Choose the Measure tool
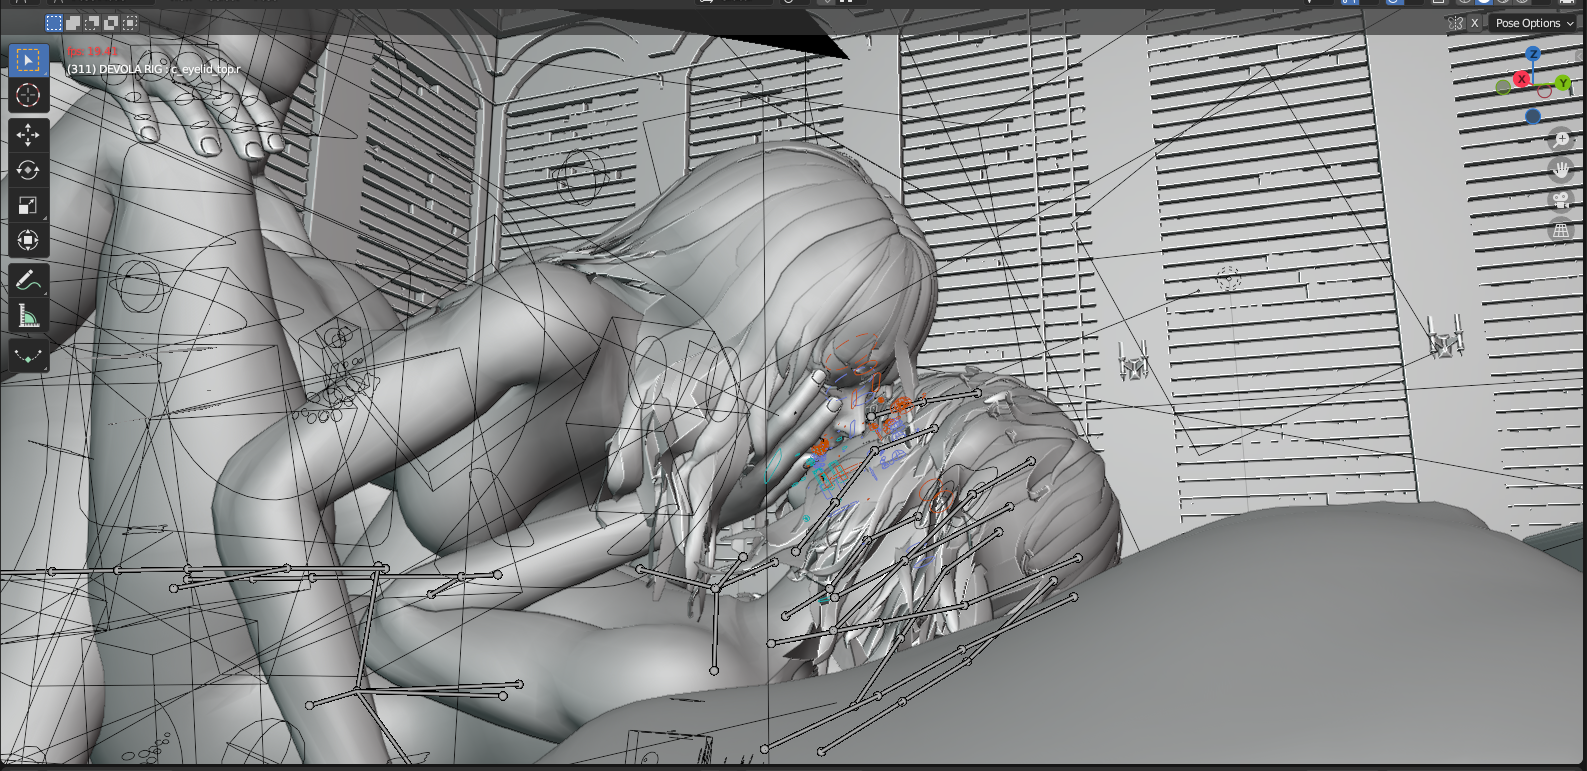The height and width of the screenshot is (771, 1587). click(x=28, y=317)
